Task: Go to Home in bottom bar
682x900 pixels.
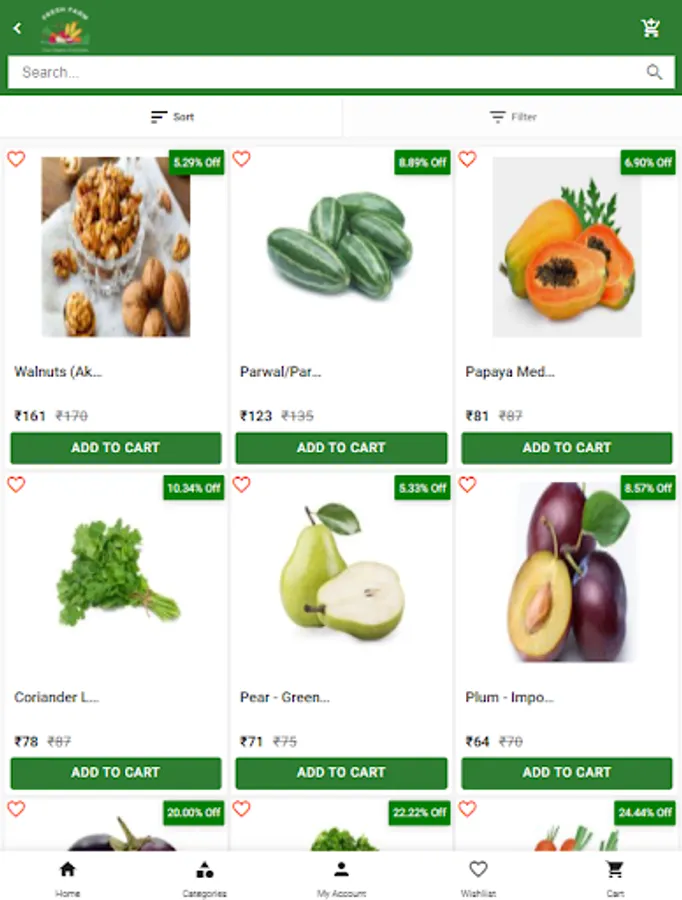Action: [67, 877]
